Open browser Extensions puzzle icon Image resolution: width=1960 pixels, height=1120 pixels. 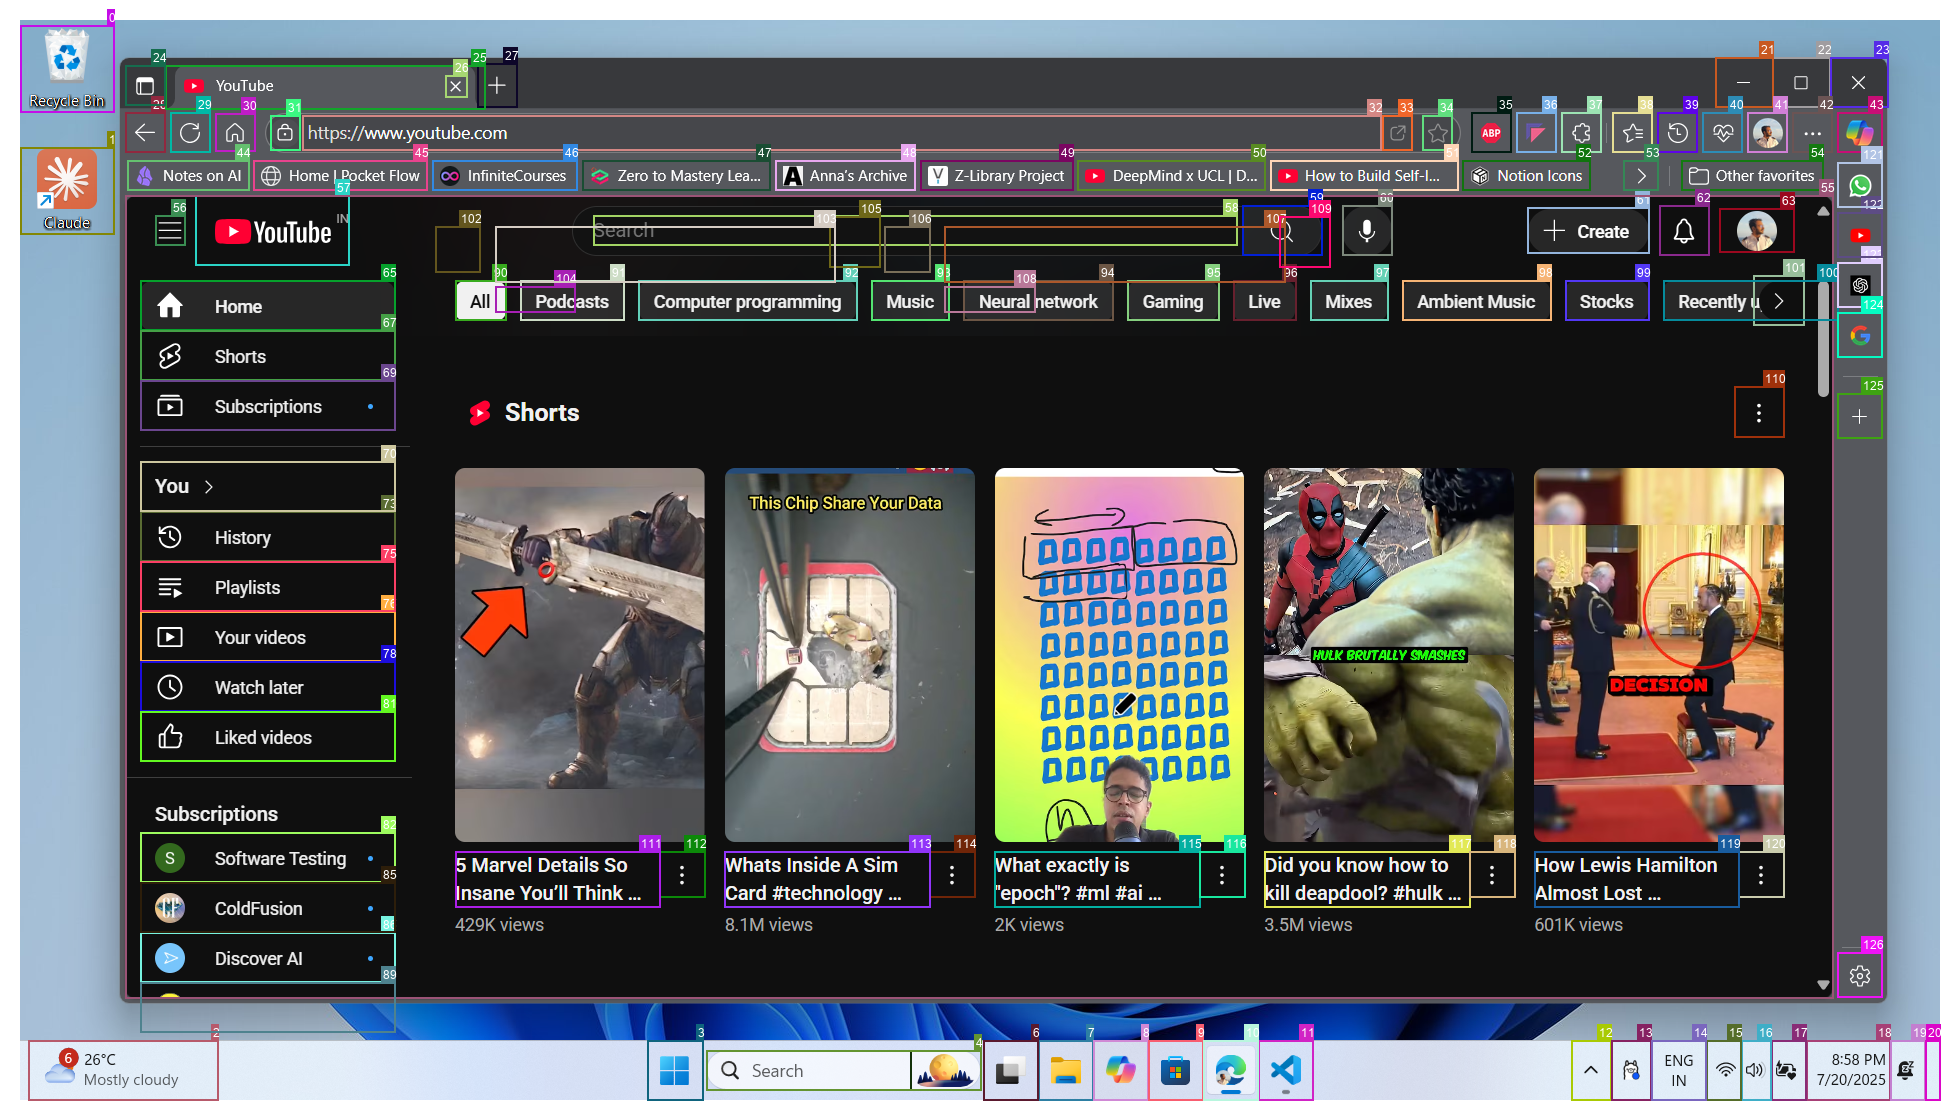coord(1581,132)
